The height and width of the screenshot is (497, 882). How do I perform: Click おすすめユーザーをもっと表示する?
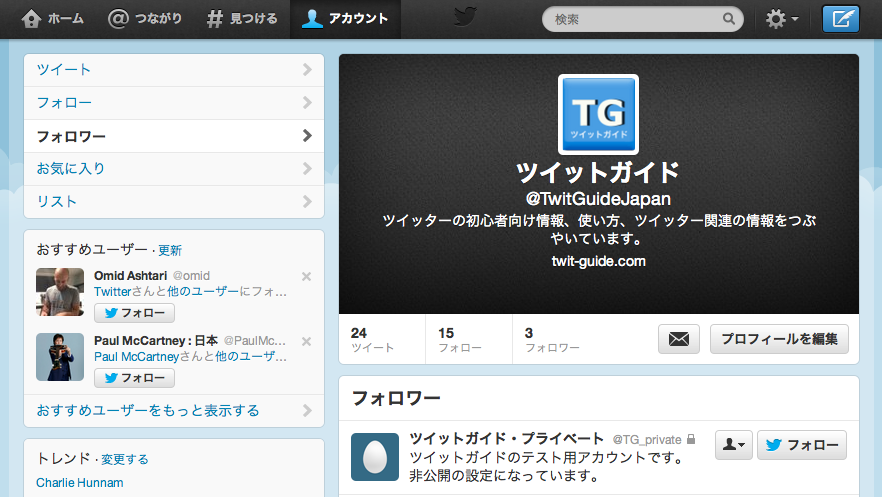[x=174, y=411]
